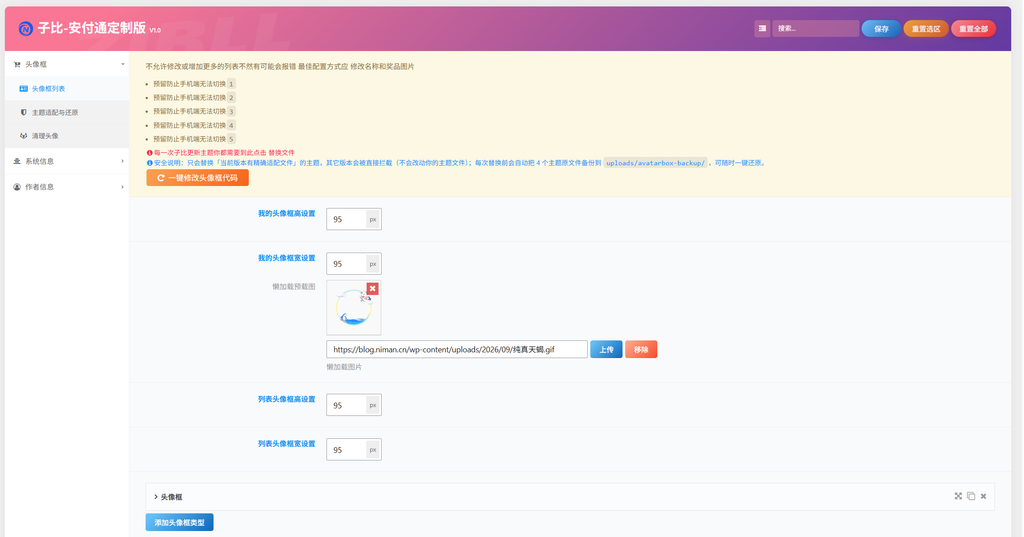Click the blue 保存 button
Viewport: 1024px width, 537px height.
(x=881, y=29)
